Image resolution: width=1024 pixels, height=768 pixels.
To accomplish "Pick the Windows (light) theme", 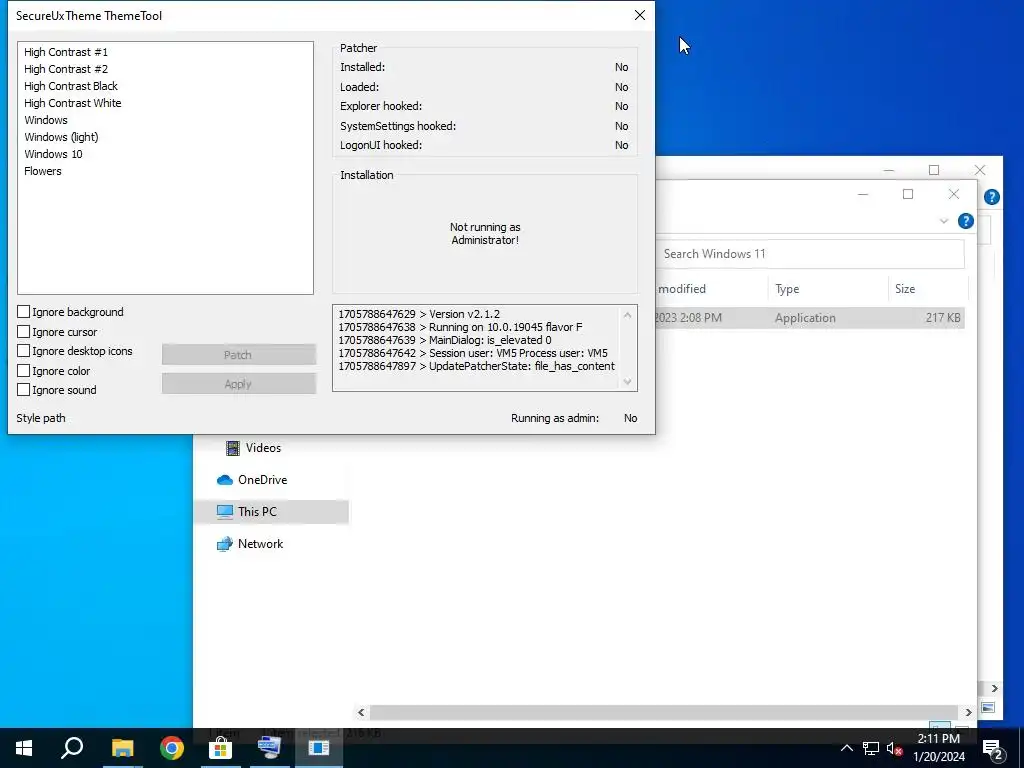I will click(61, 137).
